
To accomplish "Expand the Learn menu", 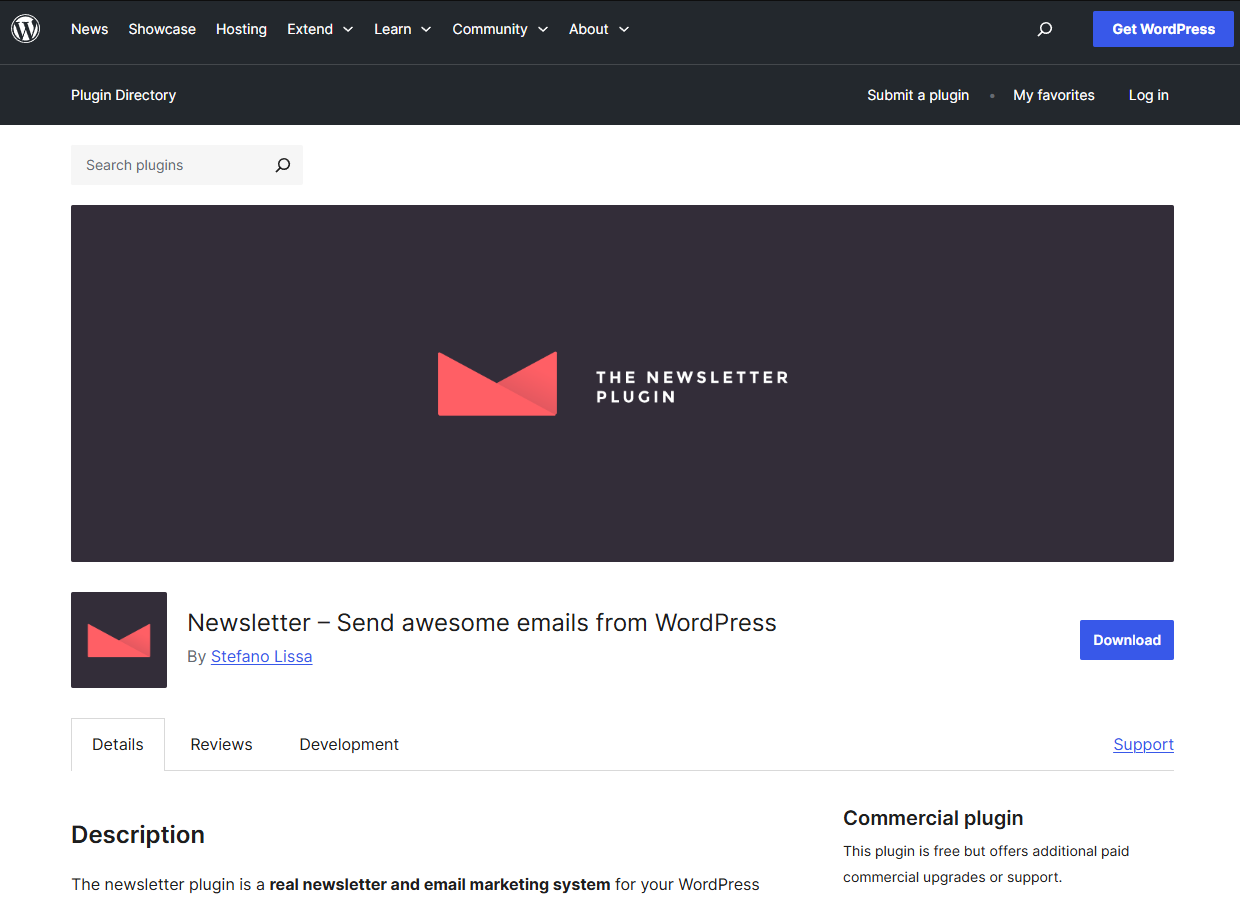I will (403, 29).
